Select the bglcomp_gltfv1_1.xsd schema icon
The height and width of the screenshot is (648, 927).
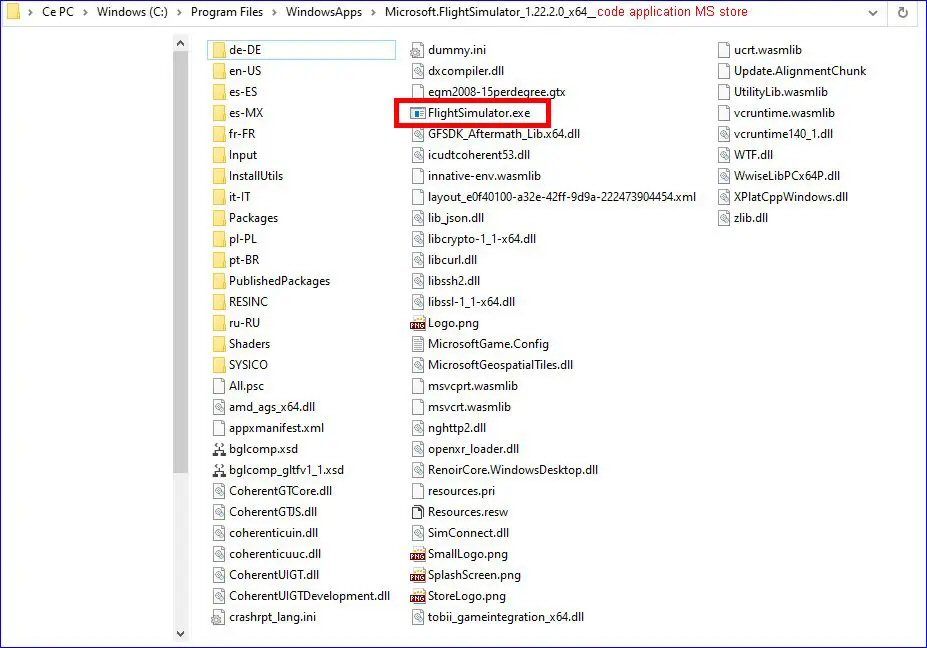[219, 470]
